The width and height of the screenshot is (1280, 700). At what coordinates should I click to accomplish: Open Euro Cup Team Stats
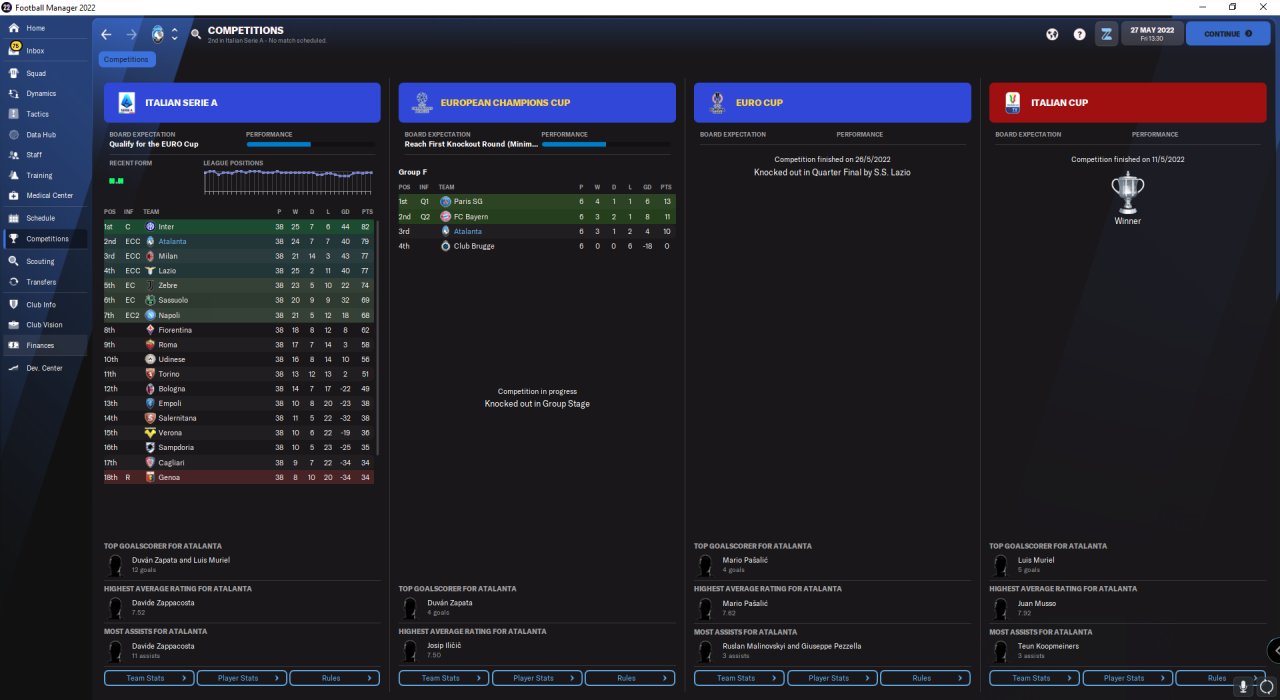[739, 678]
